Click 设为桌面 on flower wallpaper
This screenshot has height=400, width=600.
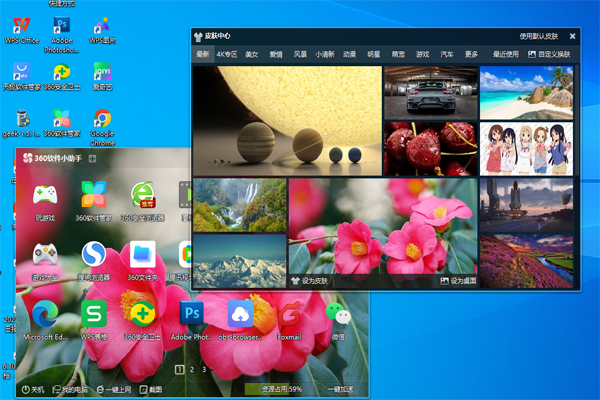click(458, 281)
